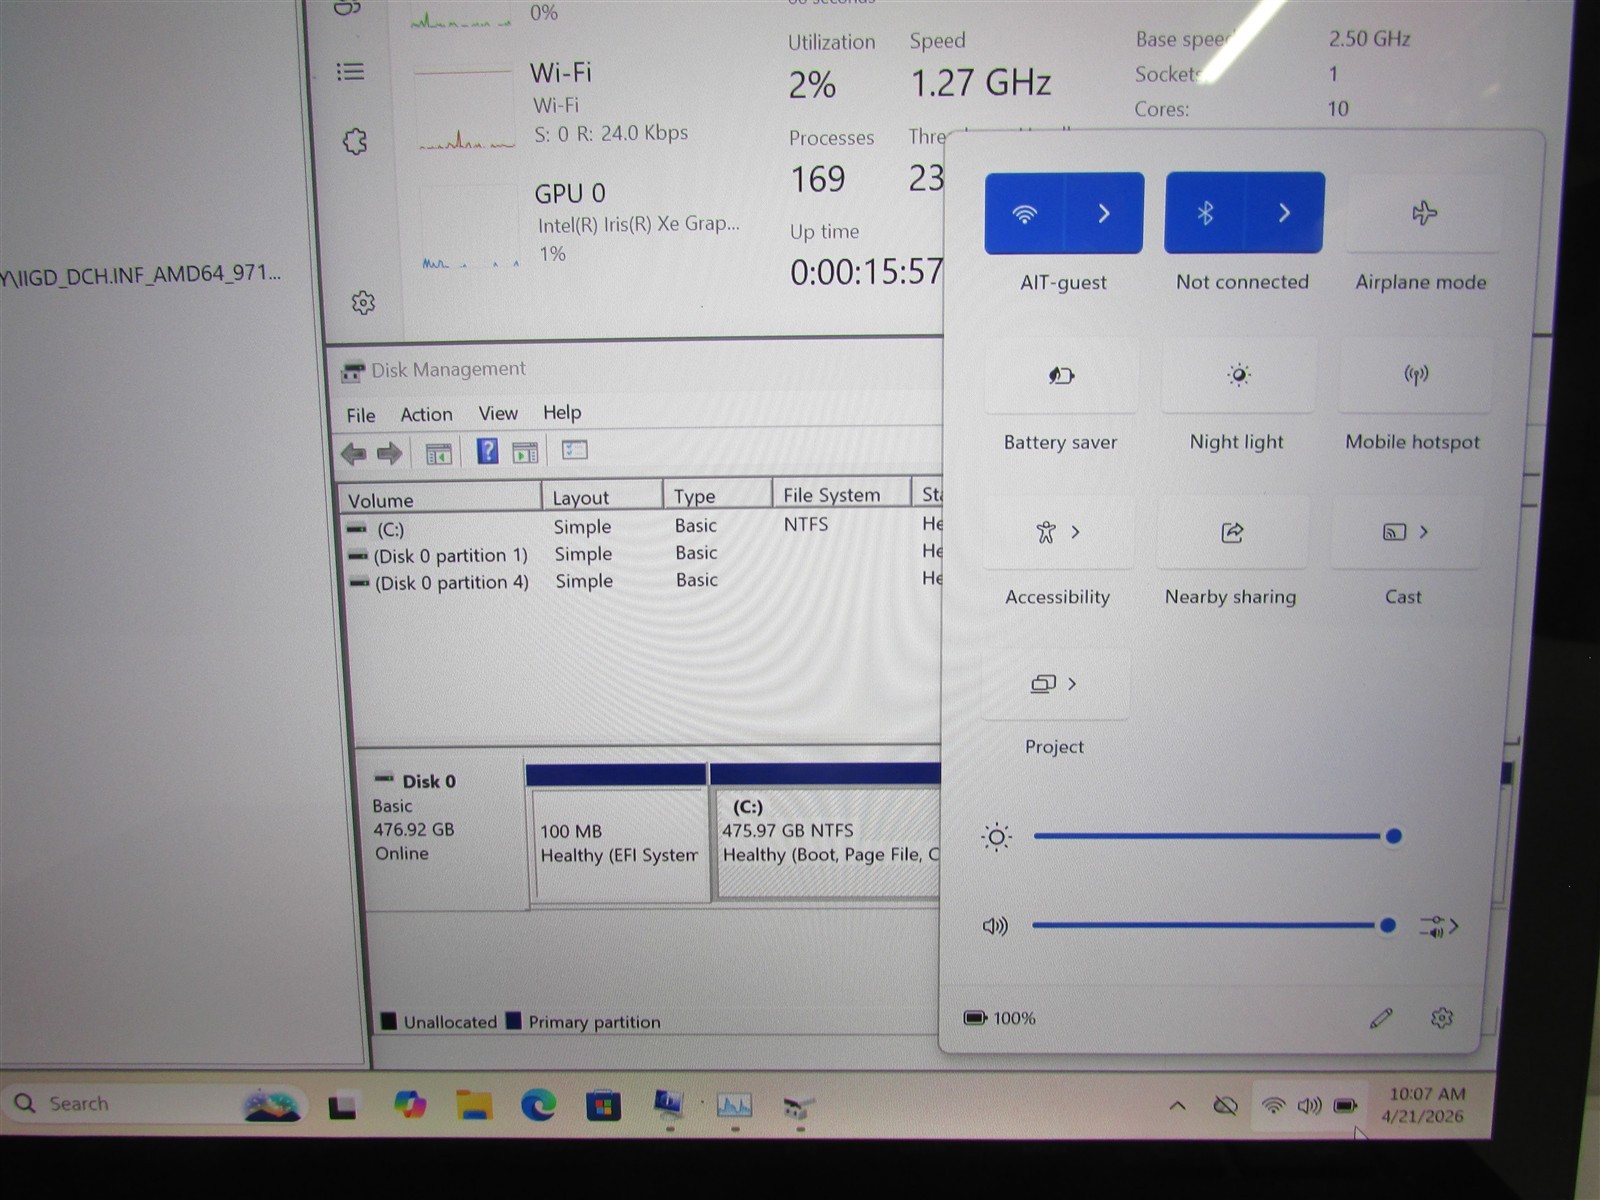Open Microsoft Edge from taskbar
Screen dimensions: 1600x1200
pos(538,1105)
